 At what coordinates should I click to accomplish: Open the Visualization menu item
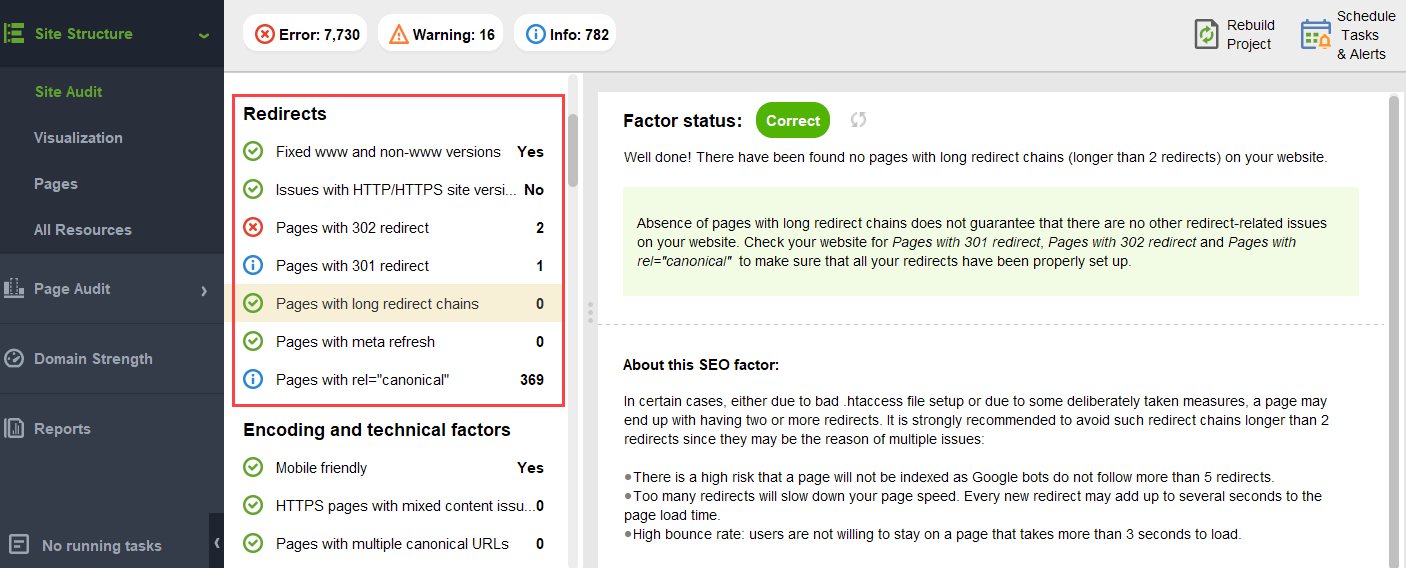pos(78,138)
